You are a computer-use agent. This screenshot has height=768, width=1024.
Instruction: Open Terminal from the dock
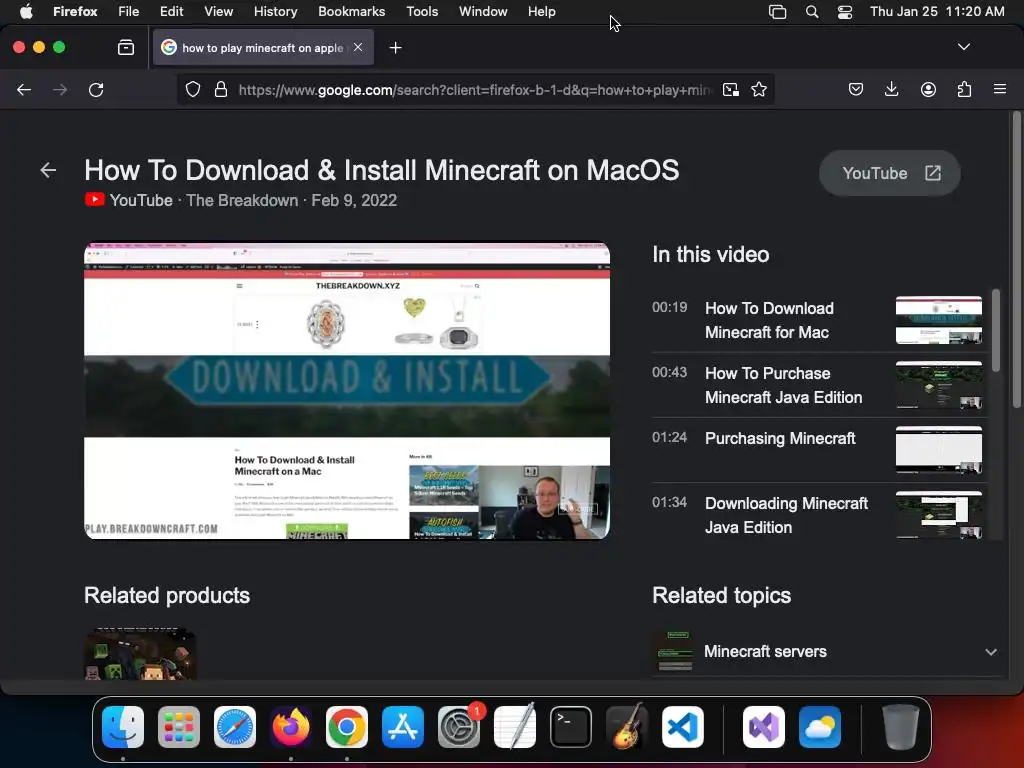[x=571, y=727]
